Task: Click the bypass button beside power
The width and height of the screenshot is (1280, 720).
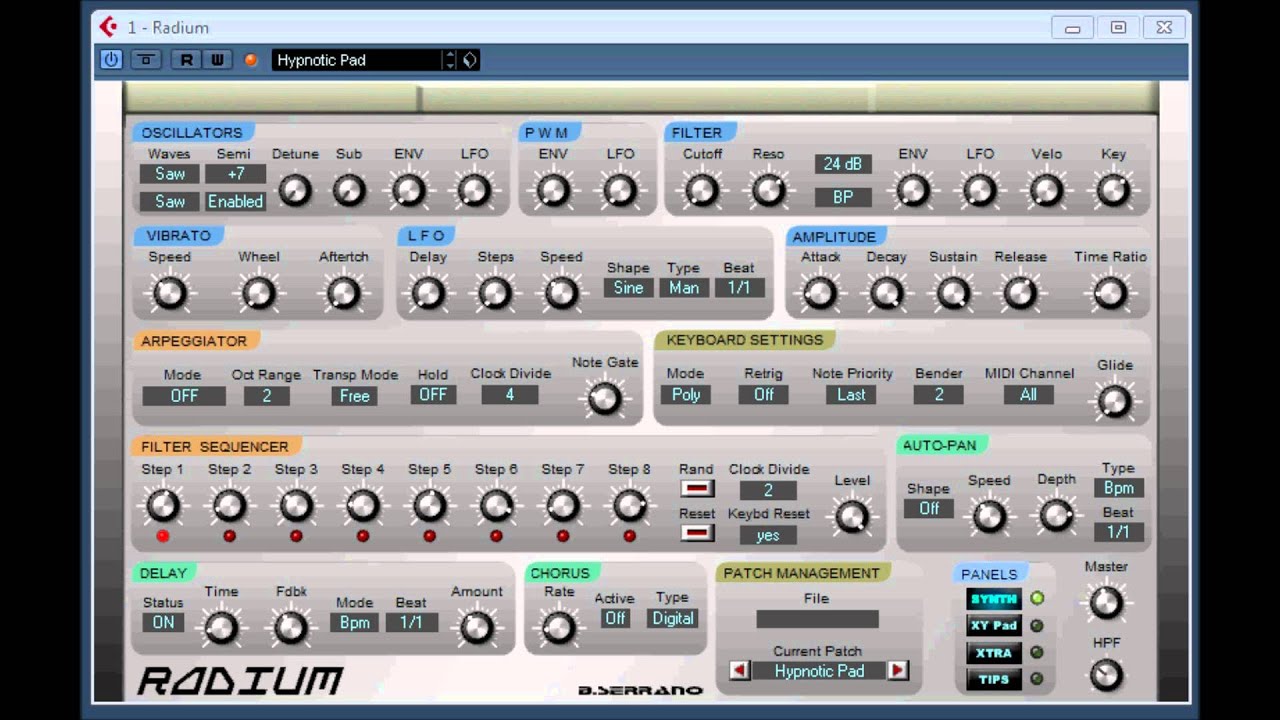Action: (x=146, y=60)
